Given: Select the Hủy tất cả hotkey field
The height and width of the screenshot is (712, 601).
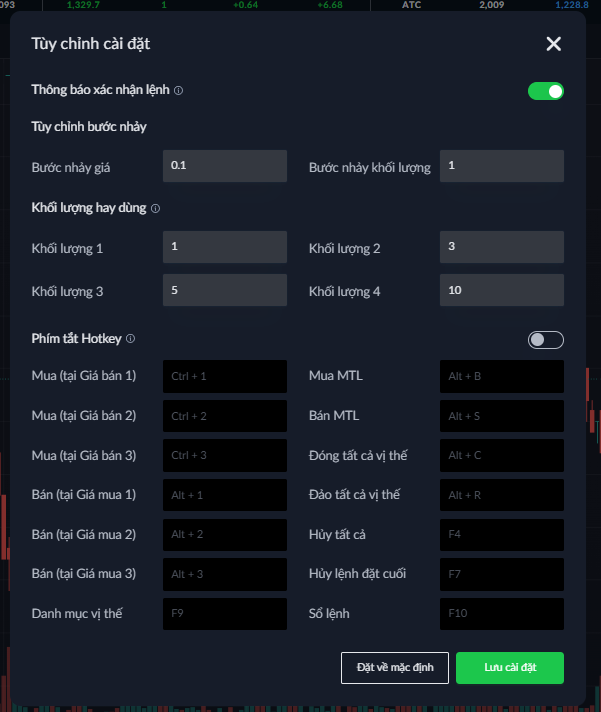Looking at the screenshot, I should point(501,534).
